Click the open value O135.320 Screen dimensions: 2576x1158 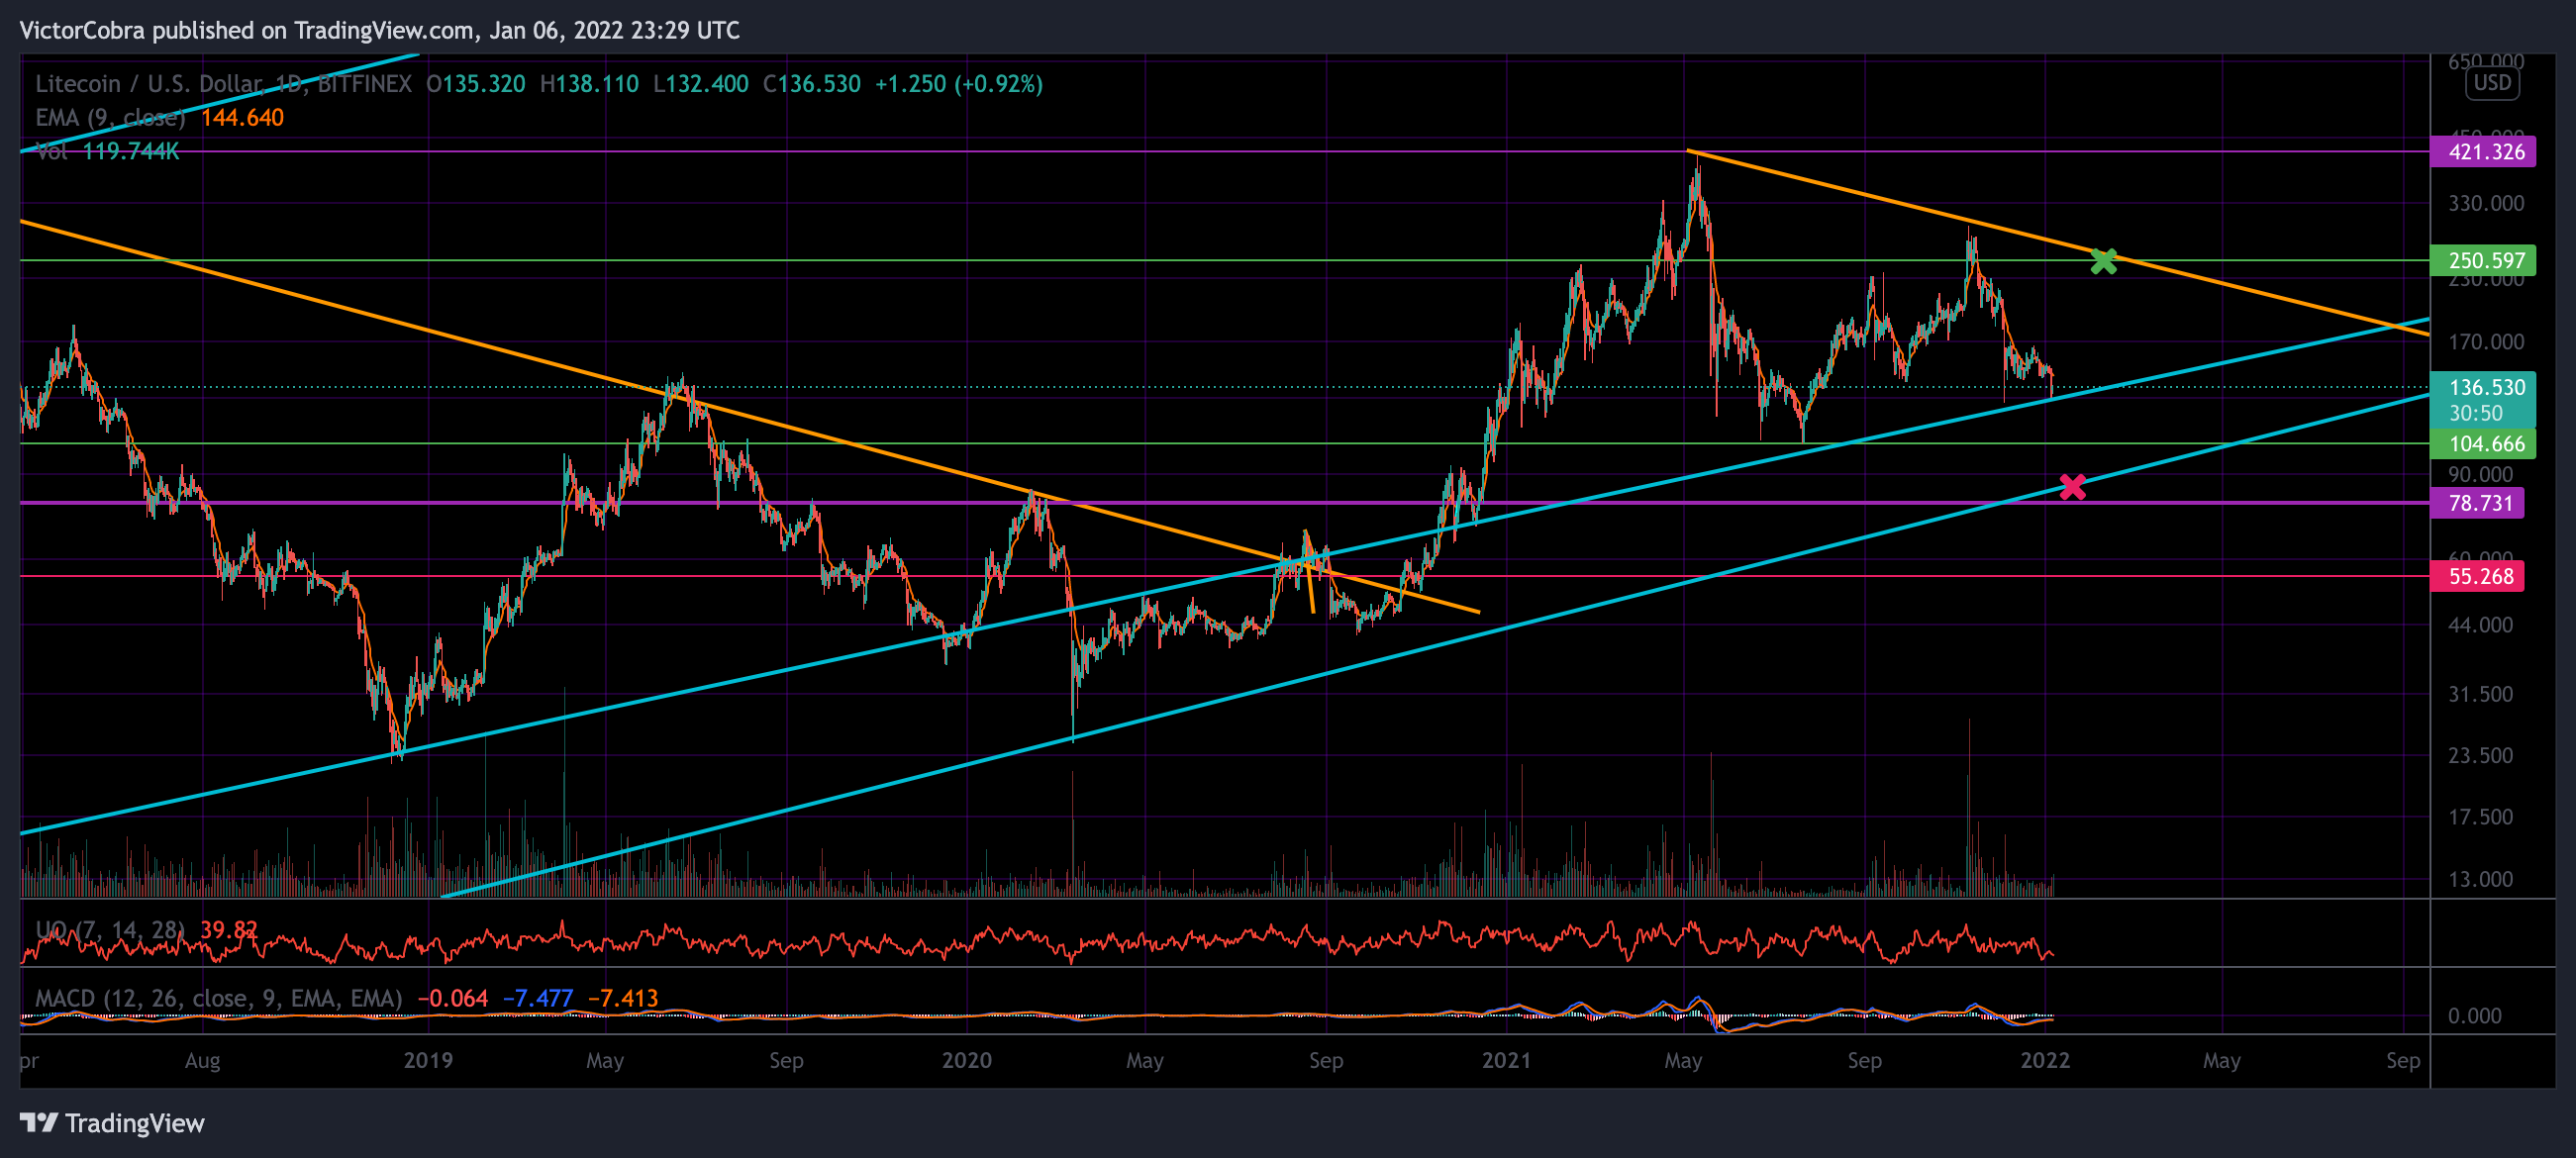475,84
